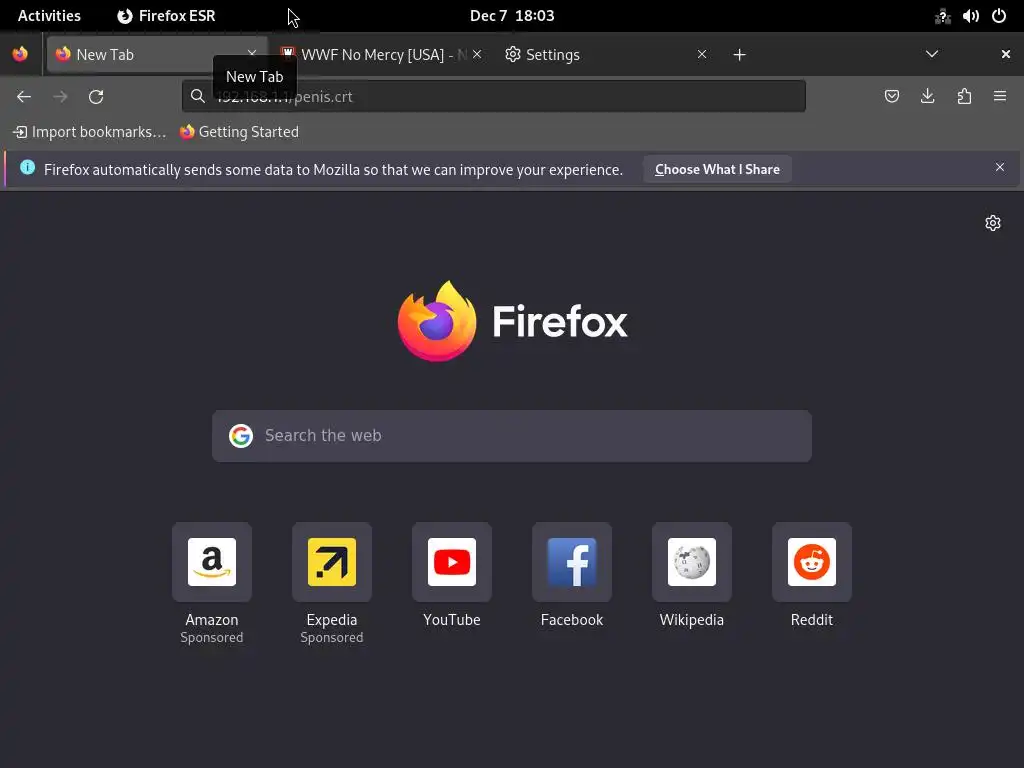Open a new tab with plus button
This screenshot has height=768, width=1024.
739,55
